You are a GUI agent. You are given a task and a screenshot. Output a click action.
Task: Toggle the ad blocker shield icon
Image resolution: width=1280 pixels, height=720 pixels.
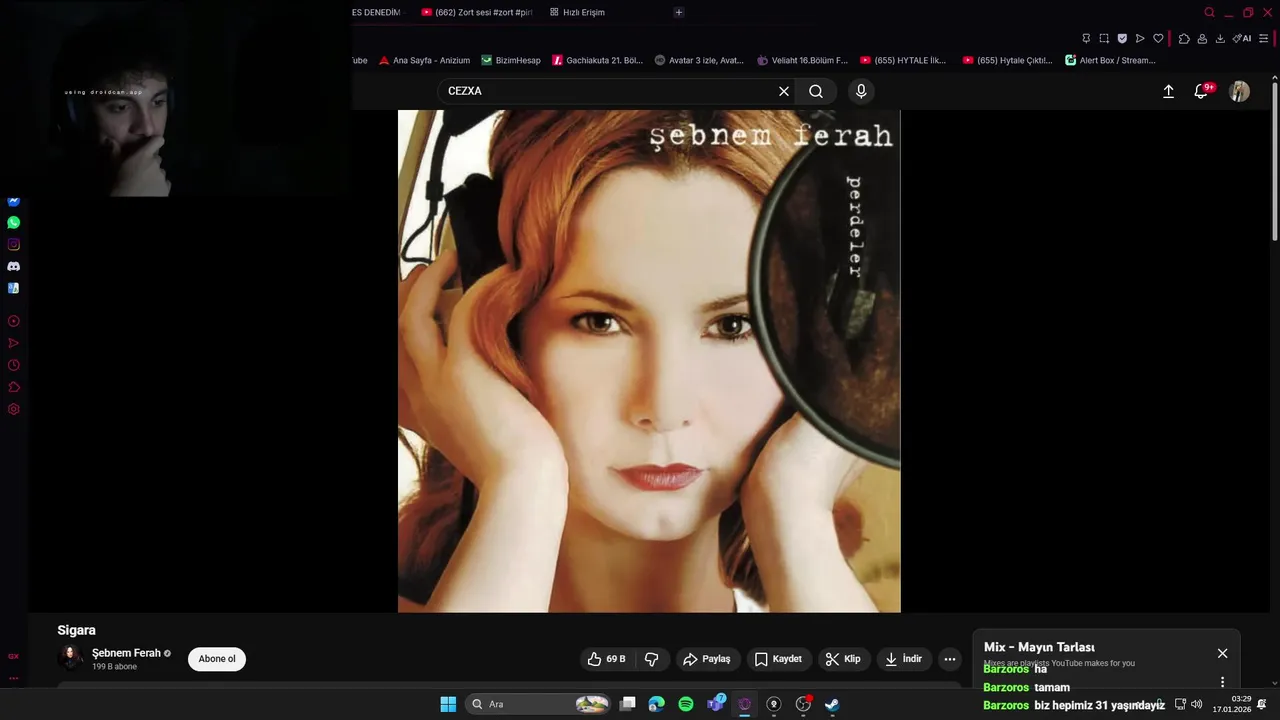click(1122, 38)
